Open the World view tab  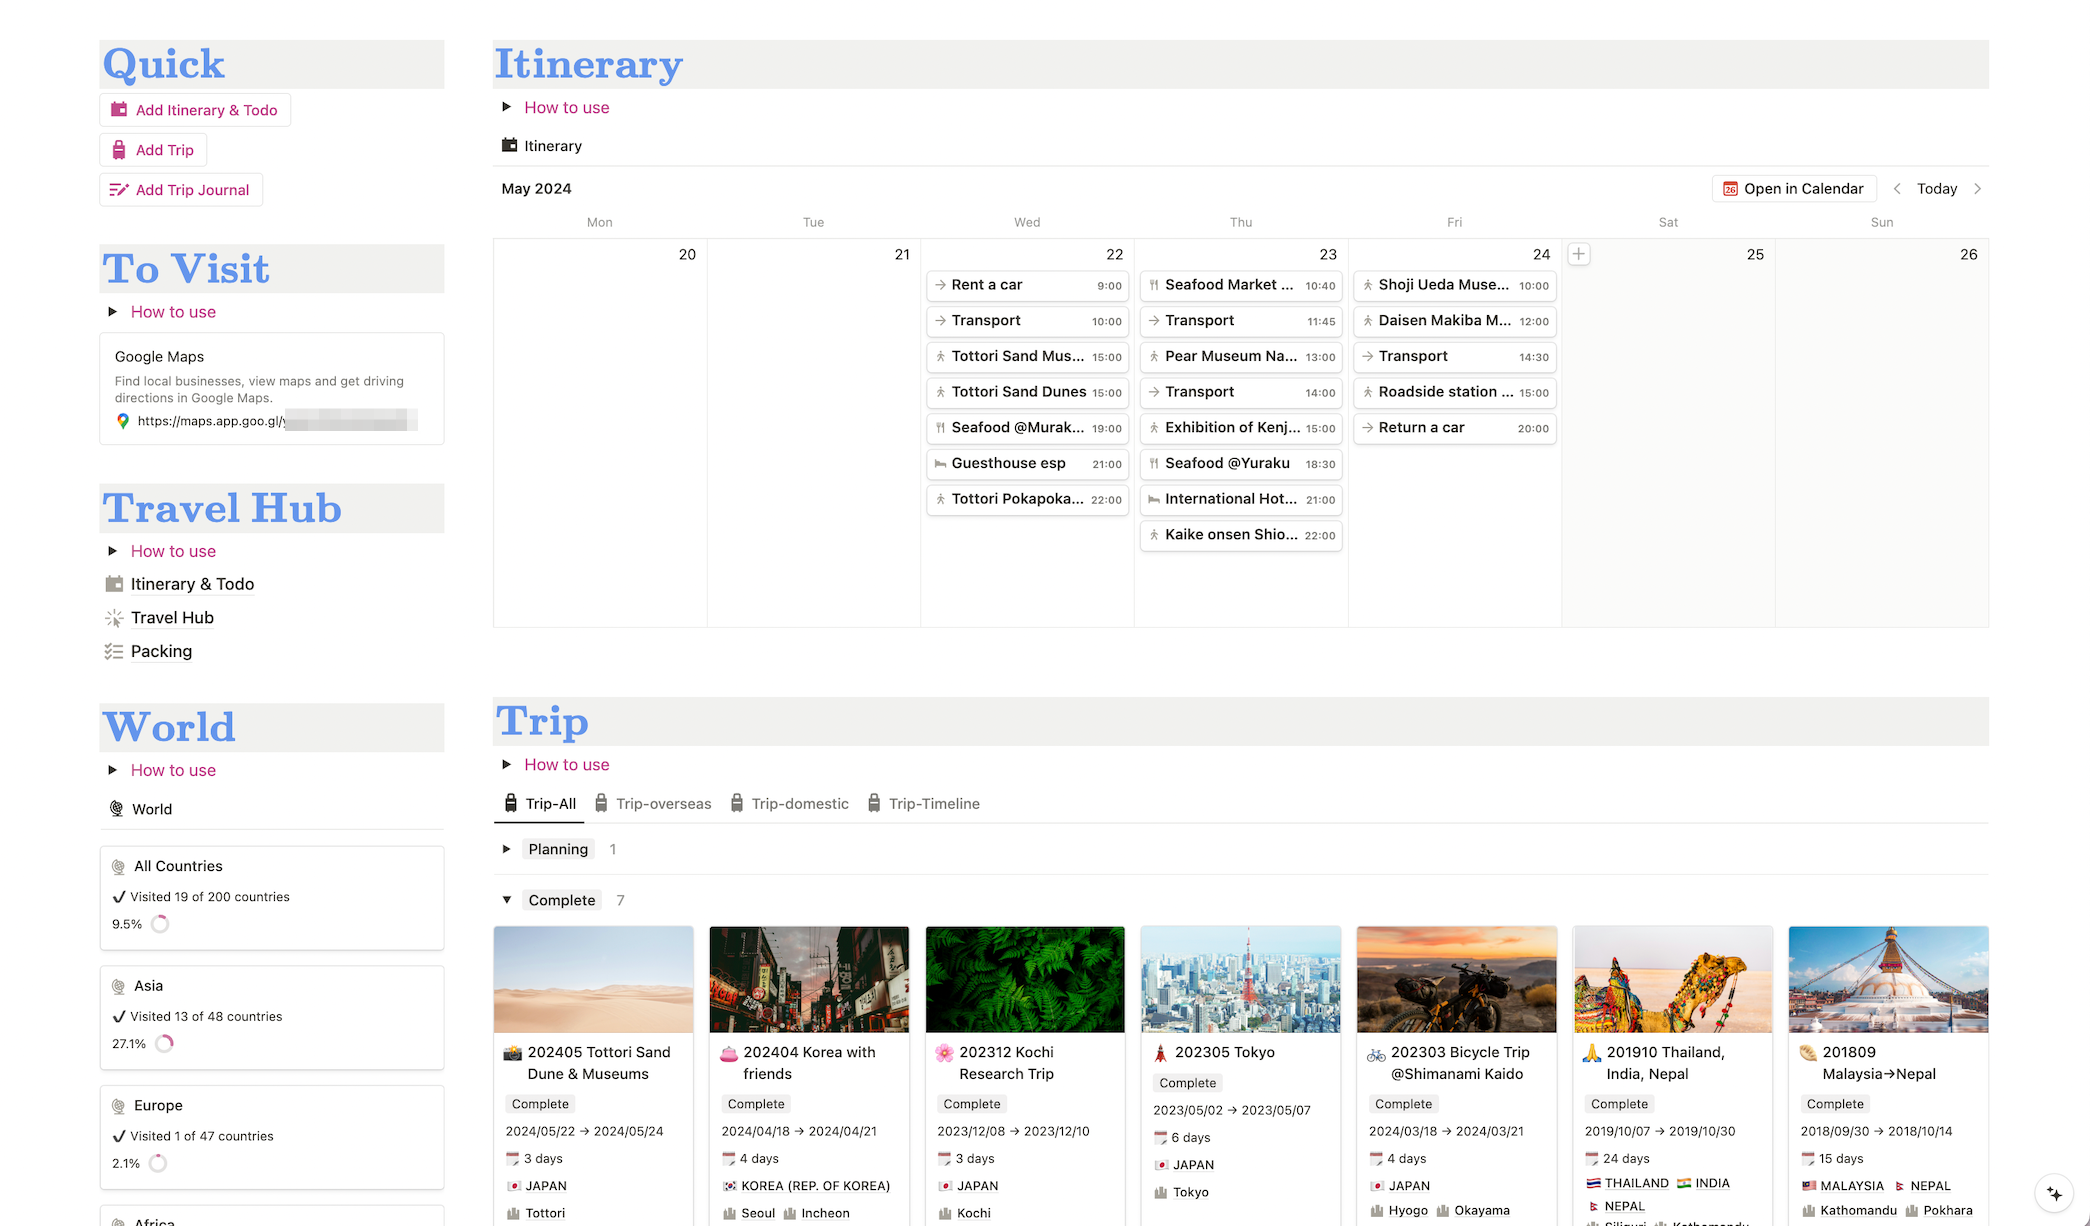click(141, 809)
